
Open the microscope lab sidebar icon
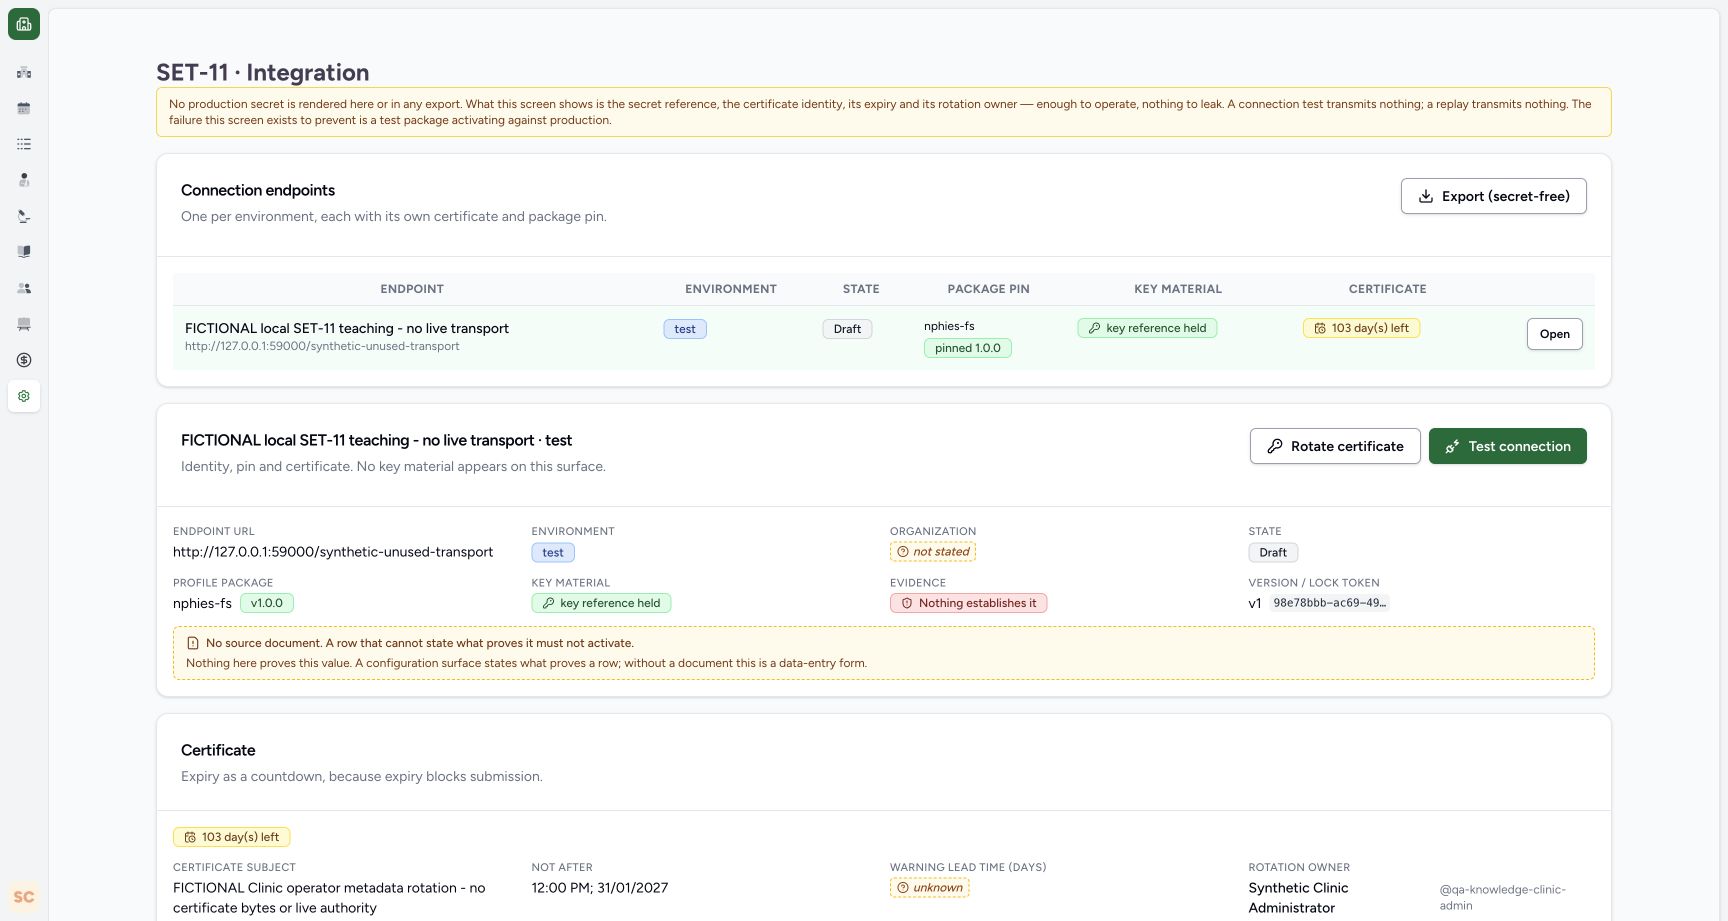pos(24,216)
